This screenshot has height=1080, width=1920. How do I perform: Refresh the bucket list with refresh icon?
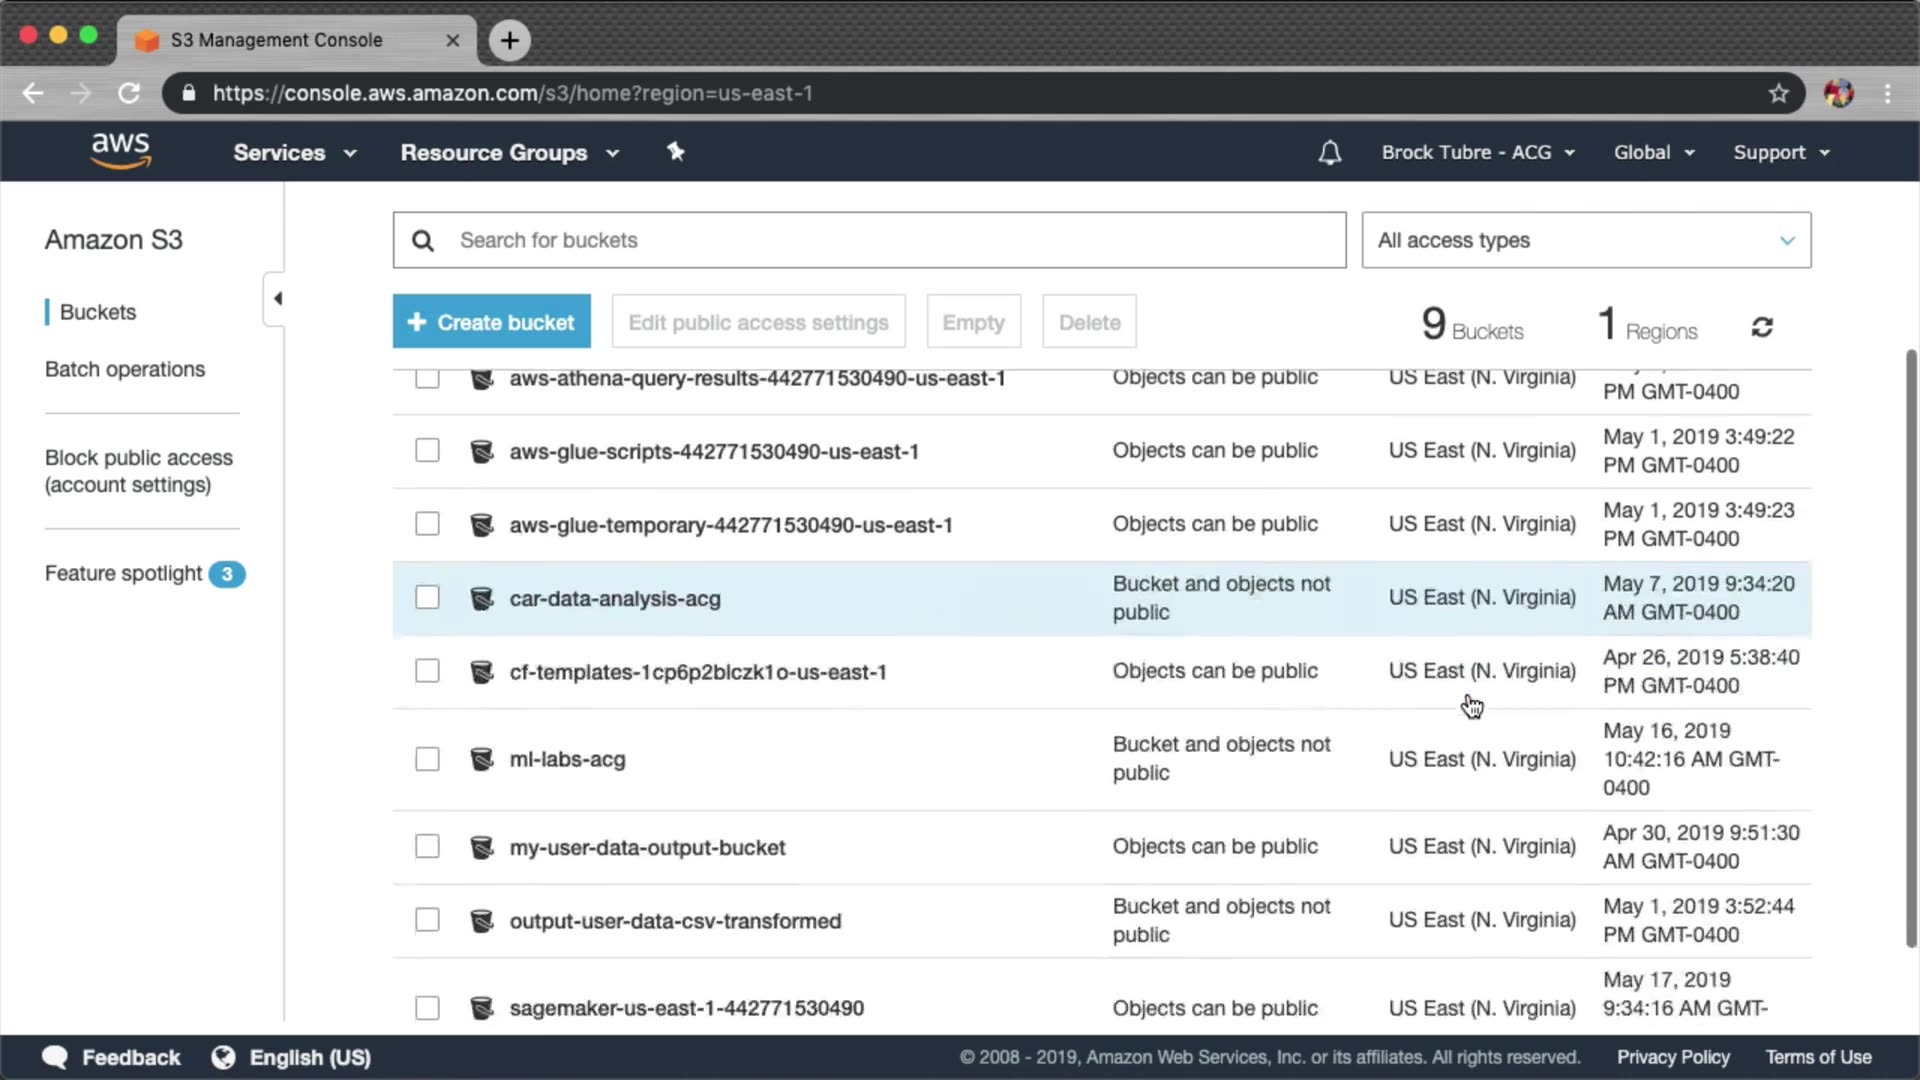tap(1762, 327)
